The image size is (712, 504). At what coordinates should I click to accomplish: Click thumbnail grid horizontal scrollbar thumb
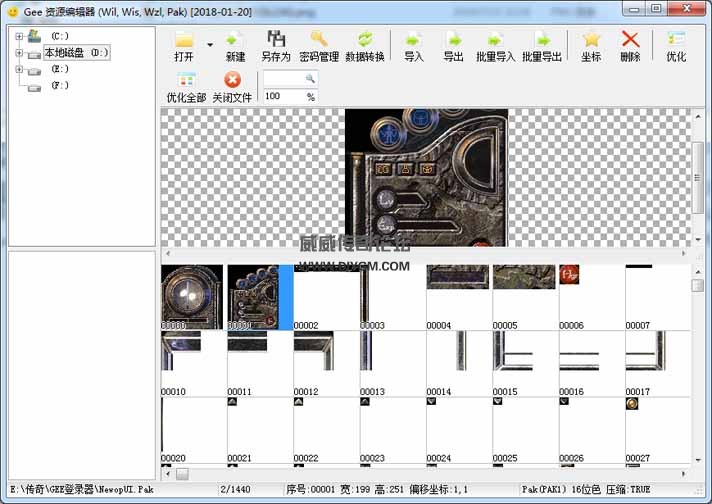tap(183, 474)
